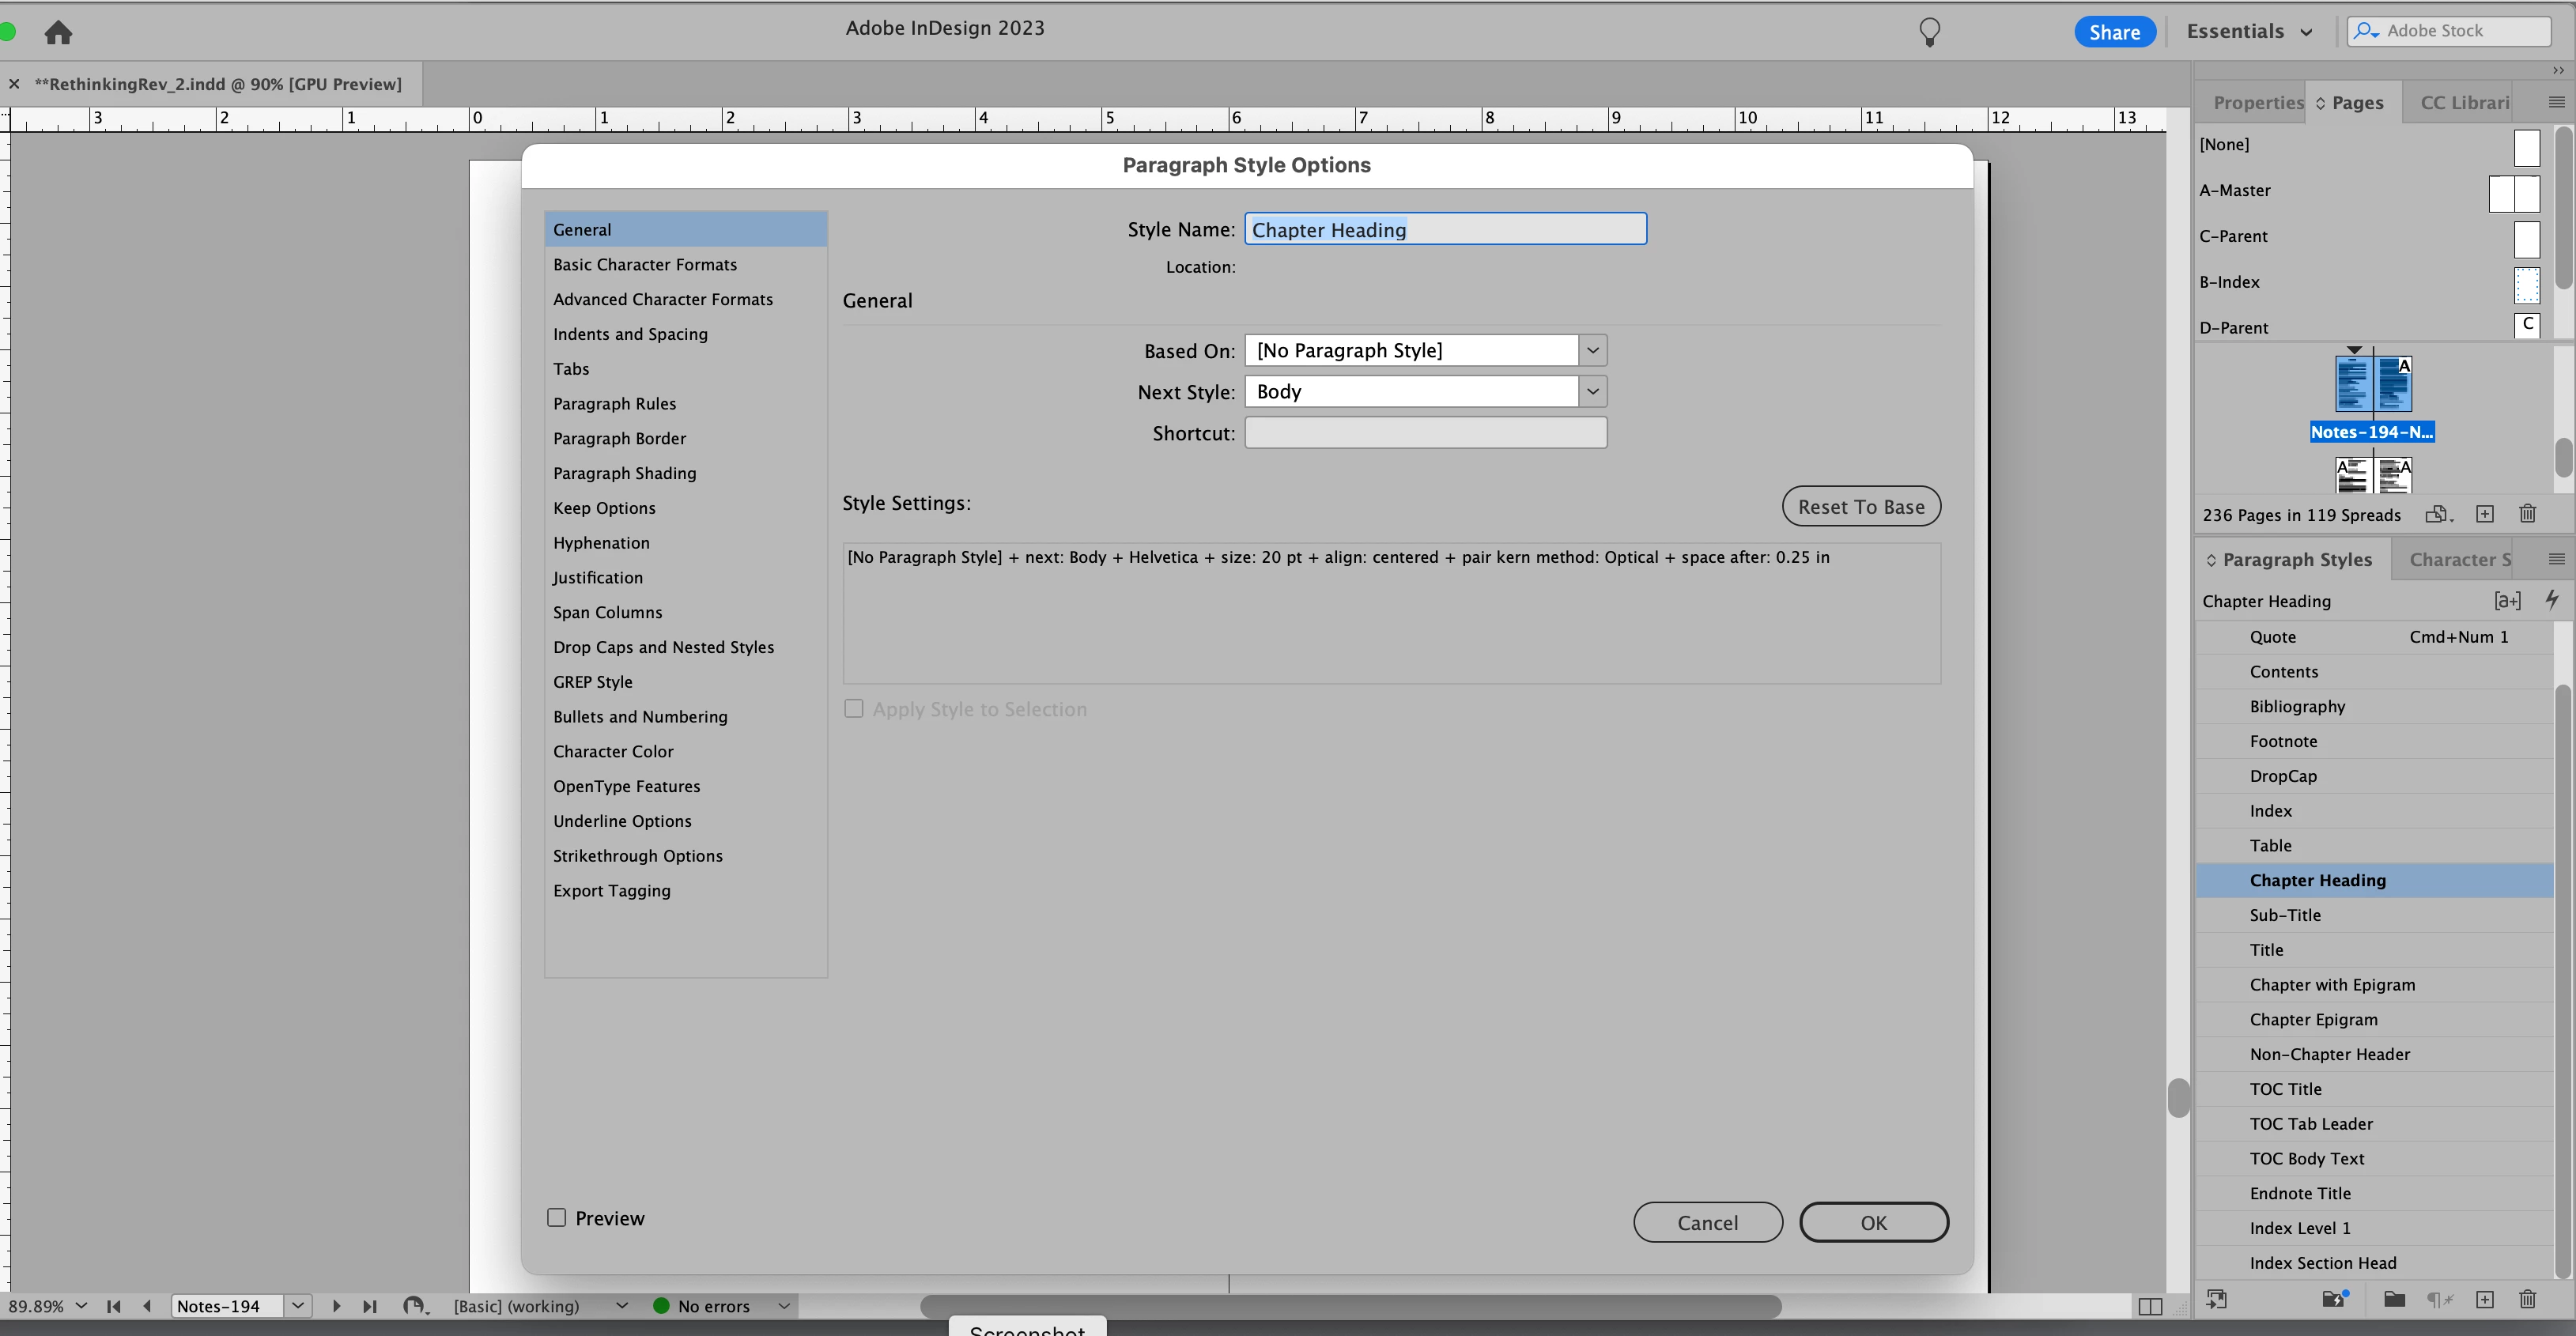2576x1336 pixels.
Task: Click the Shortcut input field
Action: pyautogui.click(x=1425, y=433)
